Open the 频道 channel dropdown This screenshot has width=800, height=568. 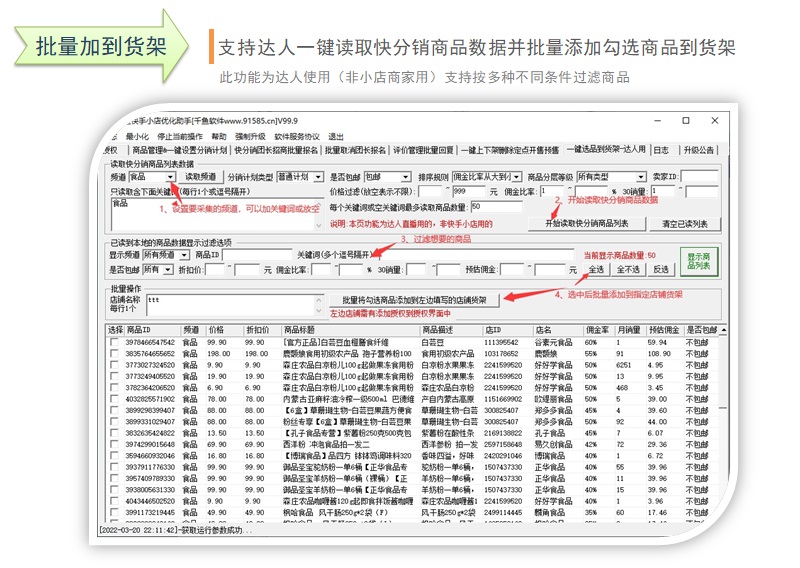[171, 177]
